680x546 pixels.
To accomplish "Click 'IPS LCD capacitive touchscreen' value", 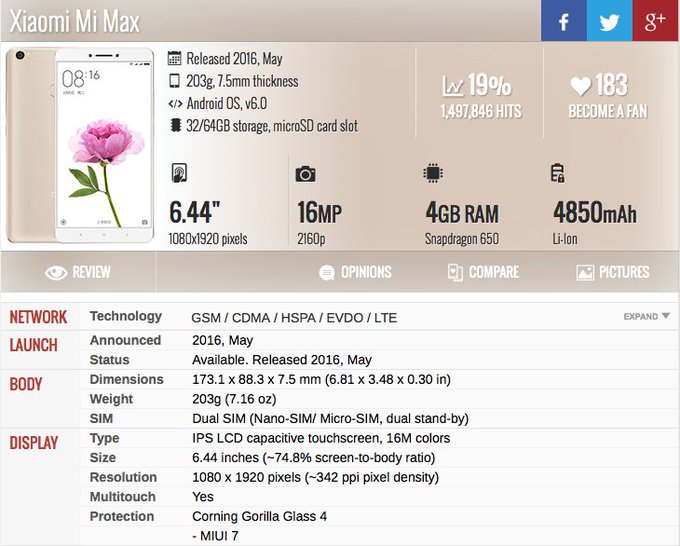I will point(285,438).
